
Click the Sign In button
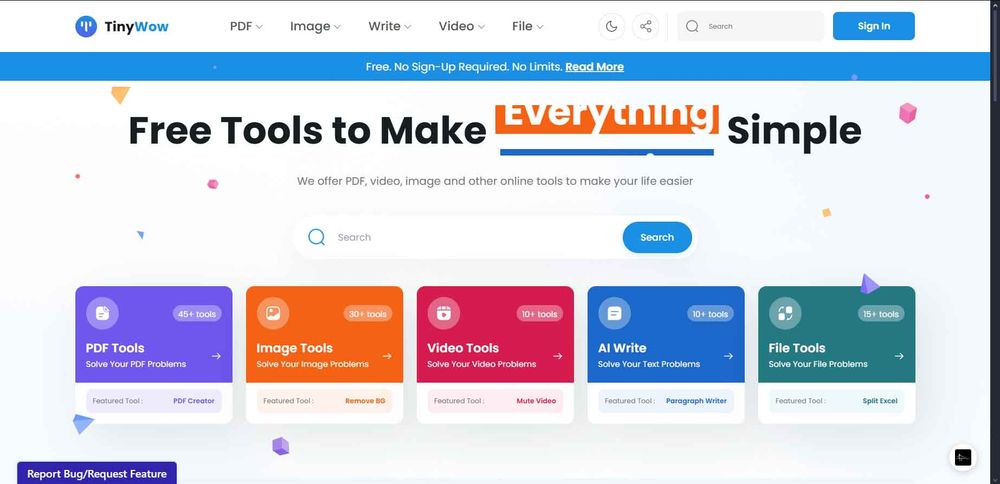point(874,26)
